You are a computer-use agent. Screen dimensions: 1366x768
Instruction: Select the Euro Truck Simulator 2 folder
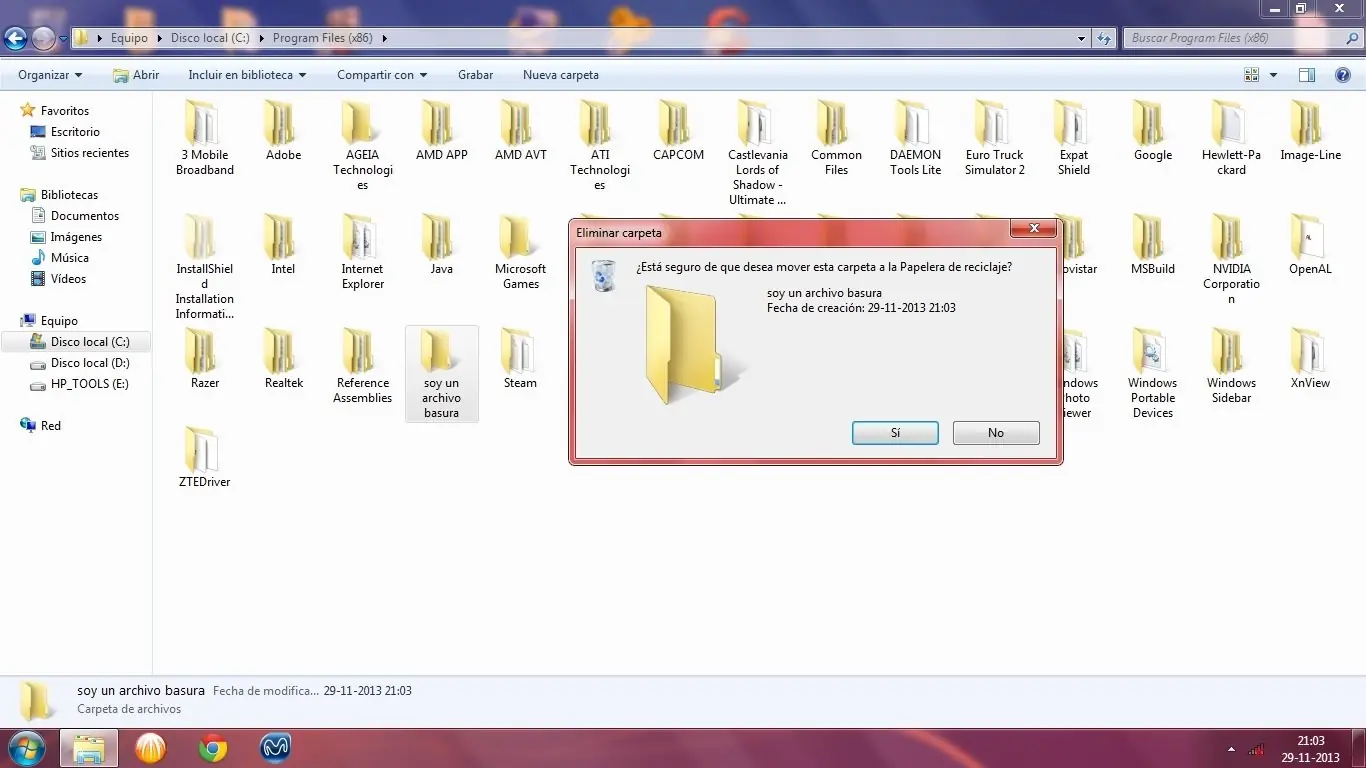point(995,138)
